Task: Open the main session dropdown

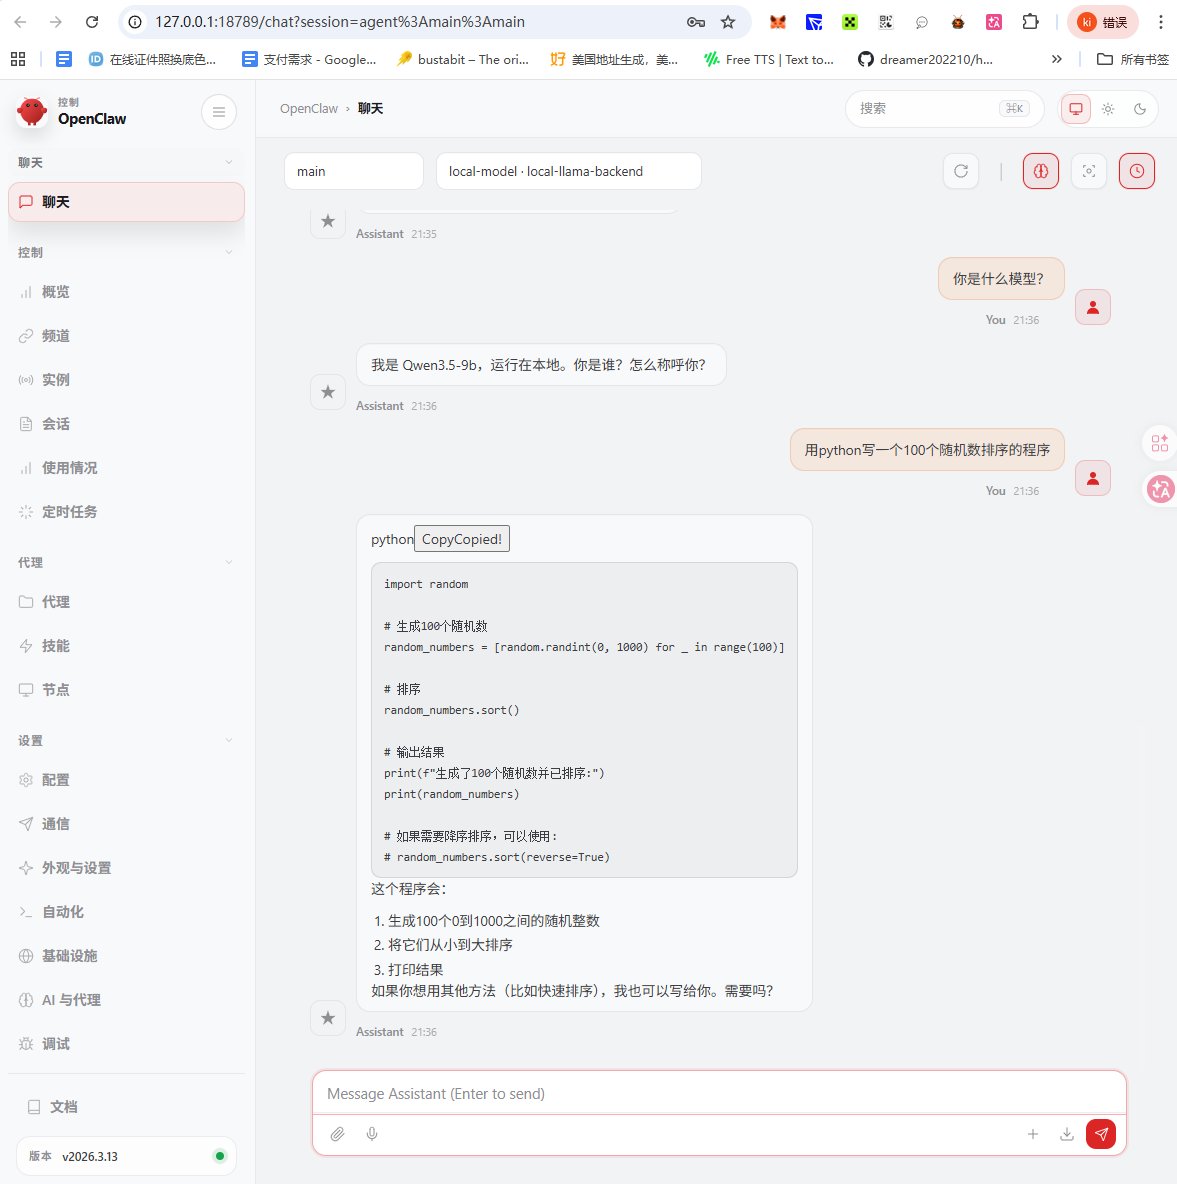Action: point(353,171)
